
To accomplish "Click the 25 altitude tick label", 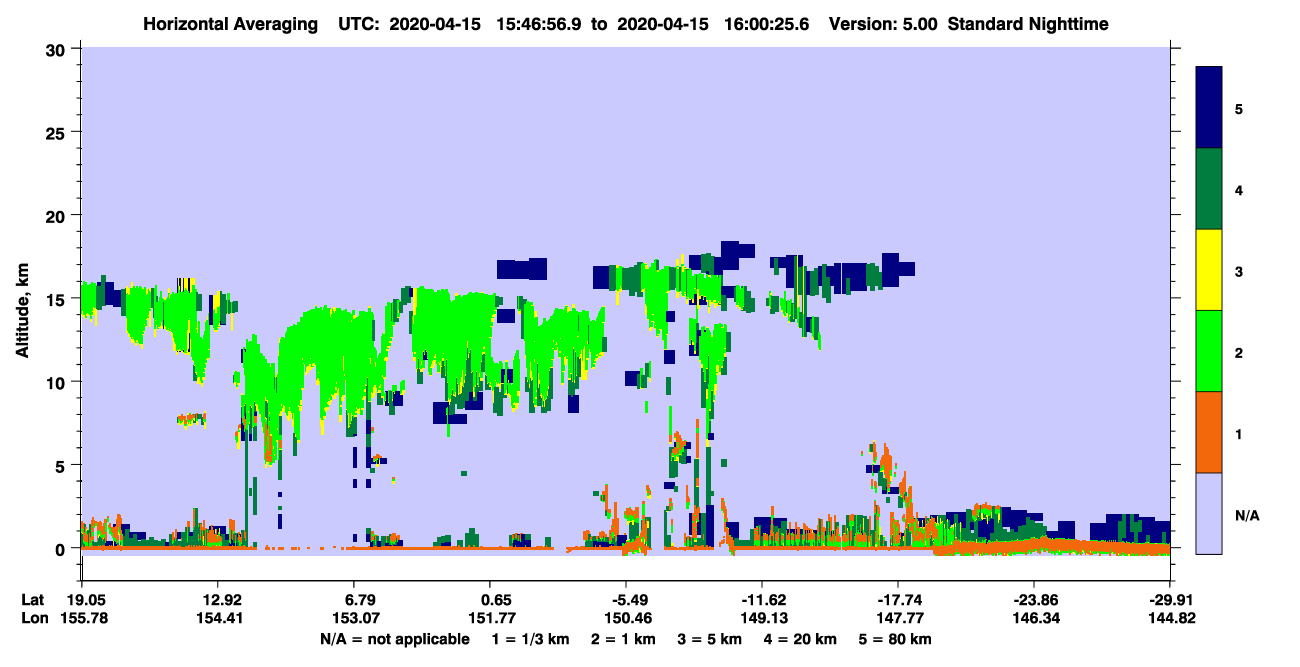I will 58,132.
